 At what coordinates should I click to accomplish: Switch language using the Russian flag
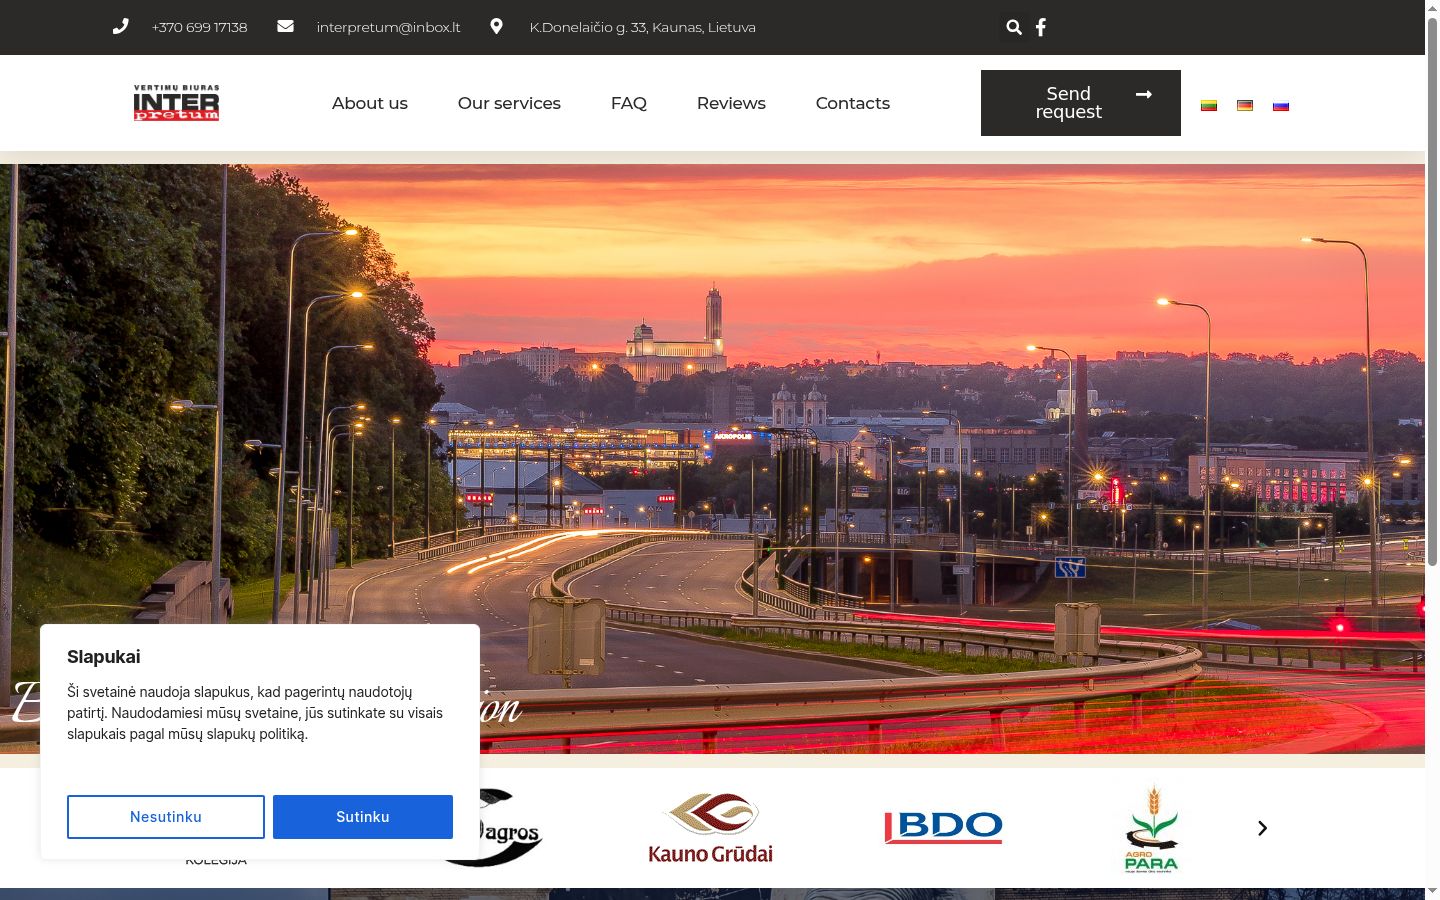(1281, 105)
